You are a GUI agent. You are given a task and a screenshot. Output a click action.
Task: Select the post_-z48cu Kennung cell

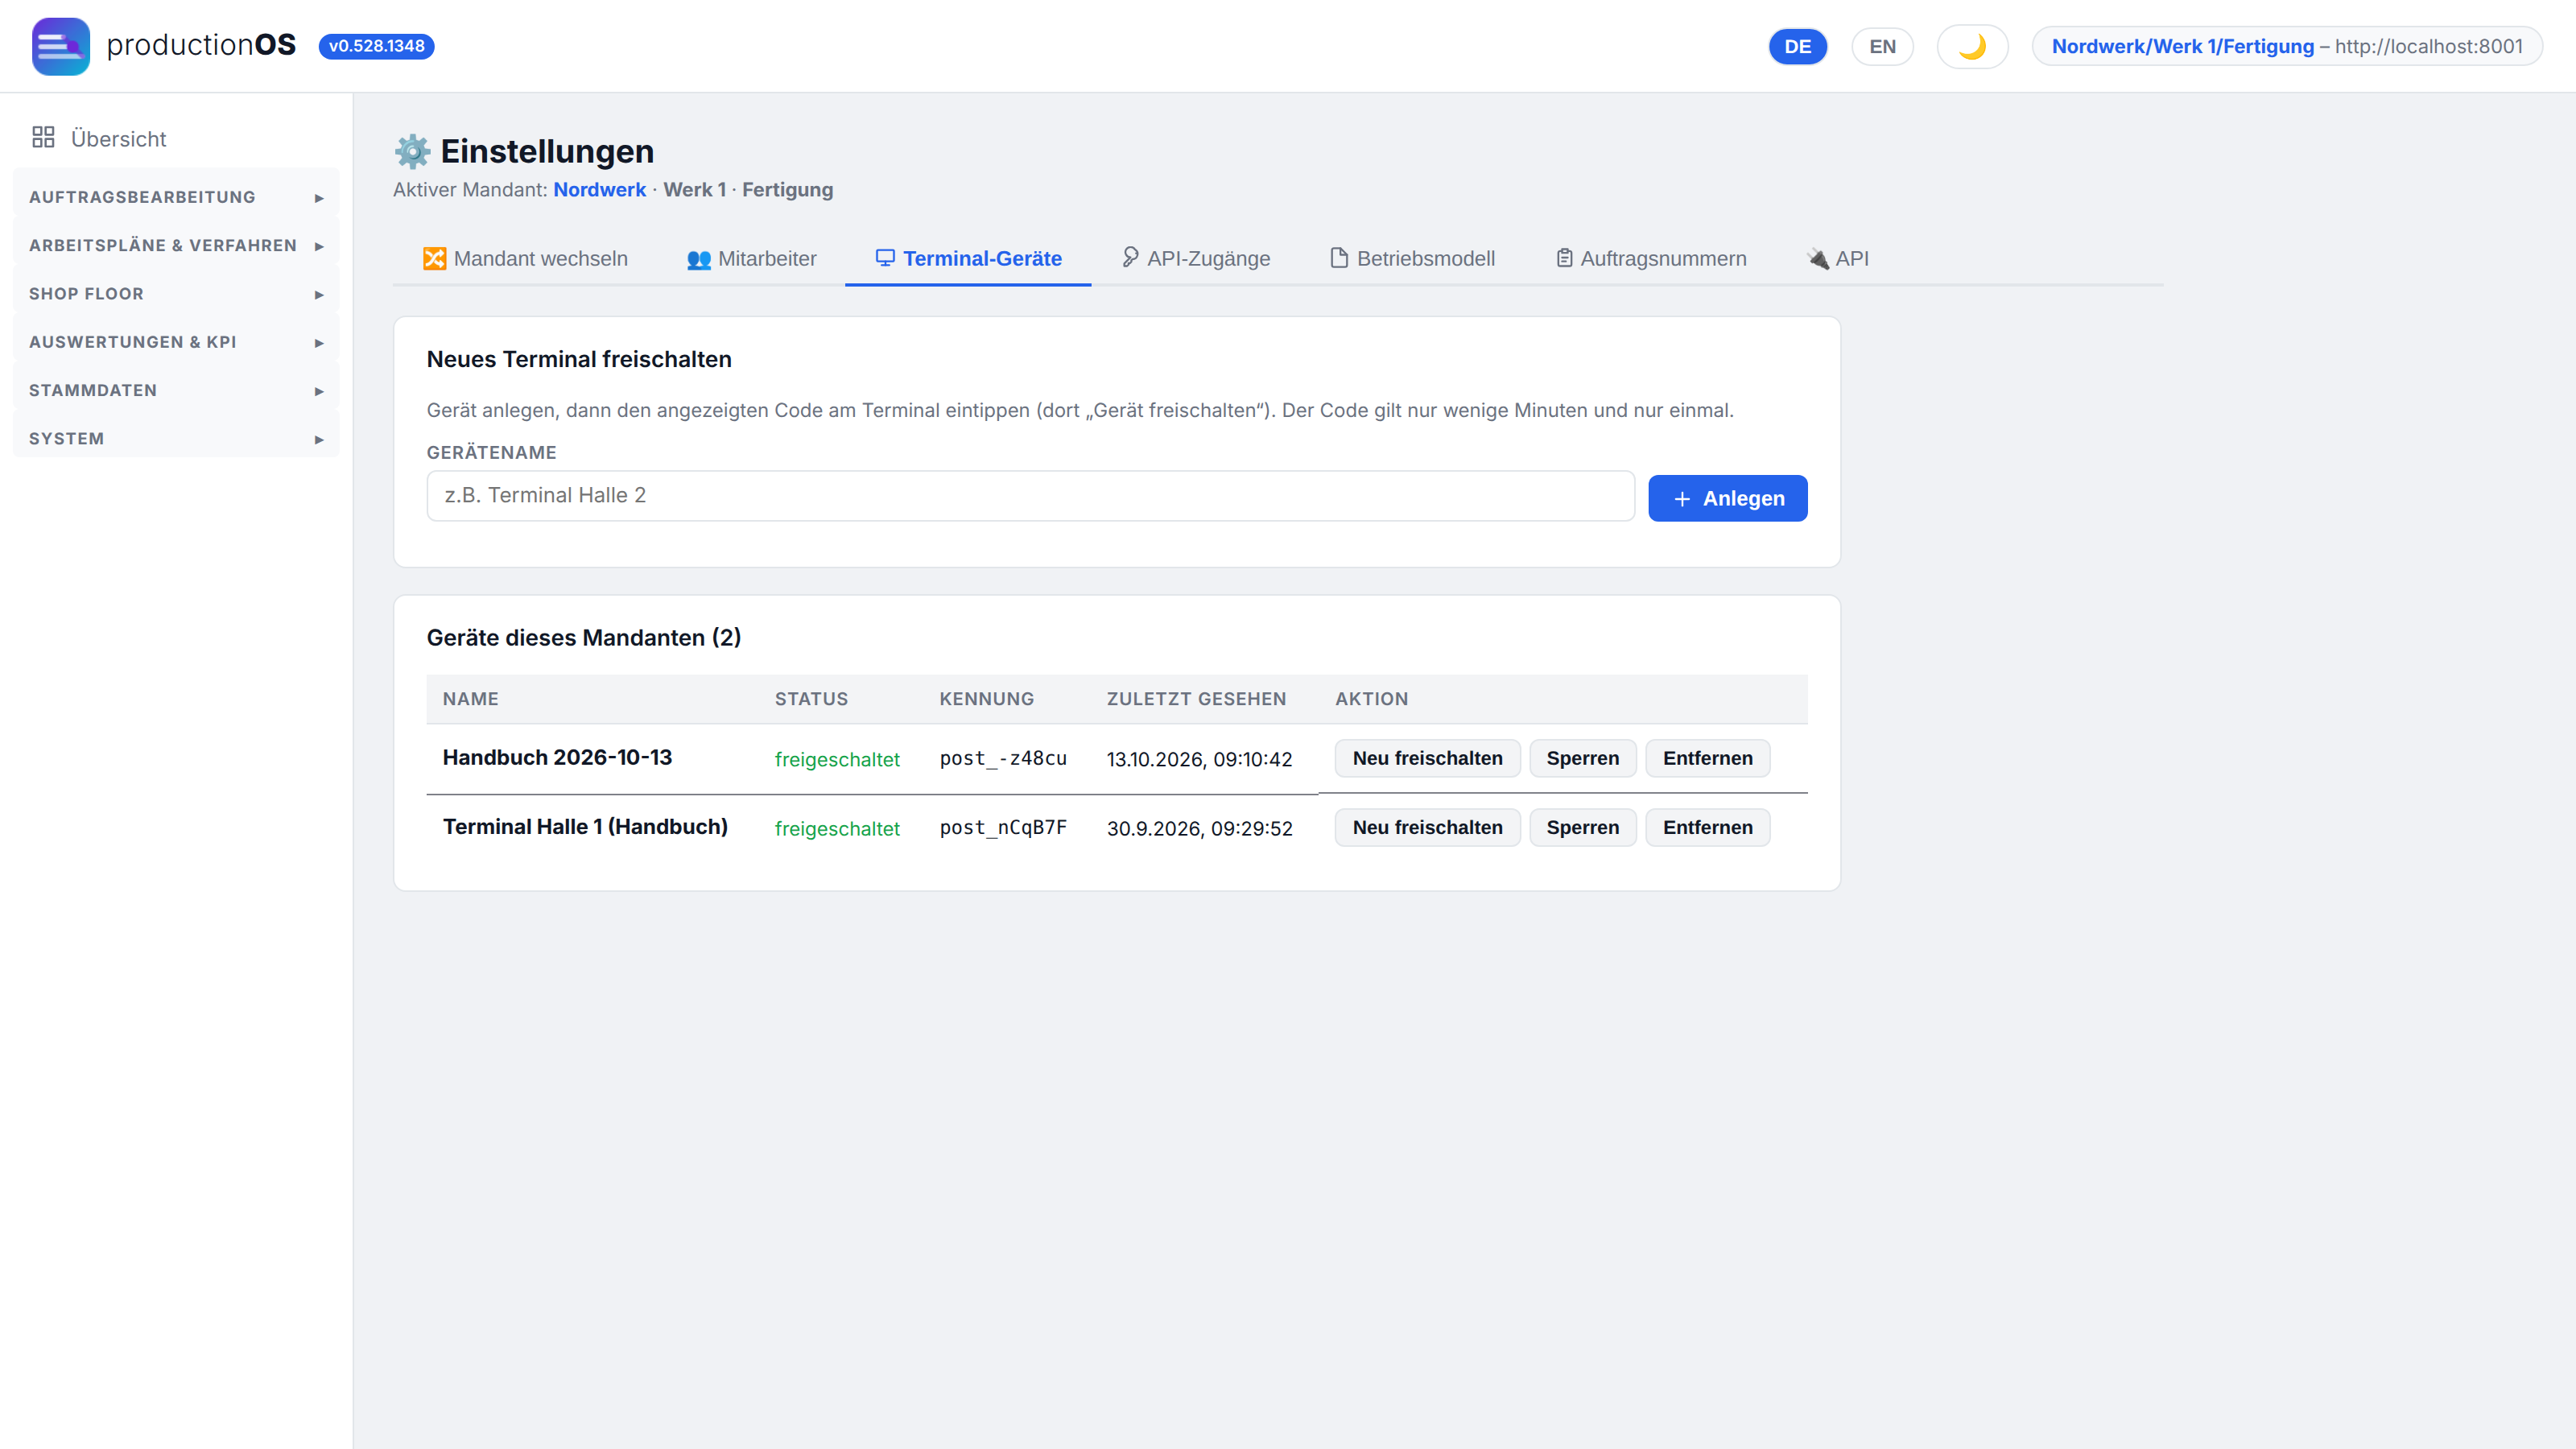[x=1003, y=758]
